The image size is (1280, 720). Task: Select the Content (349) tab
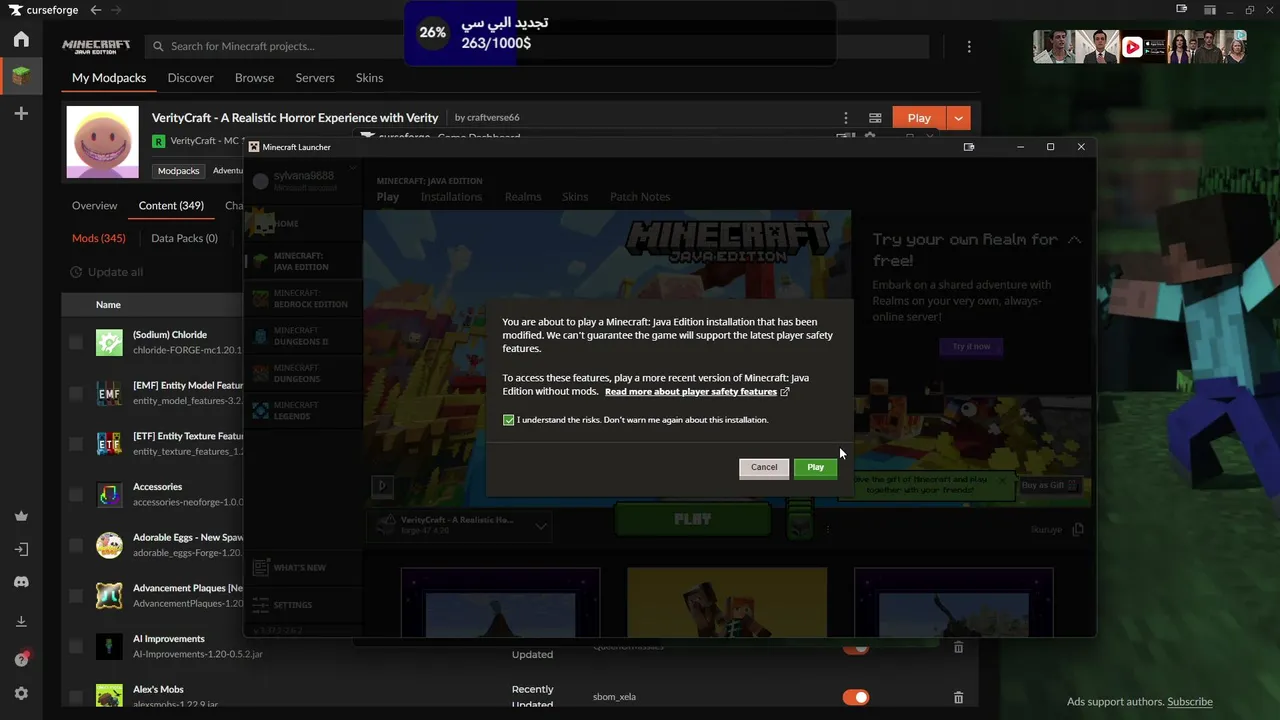pos(171,206)
